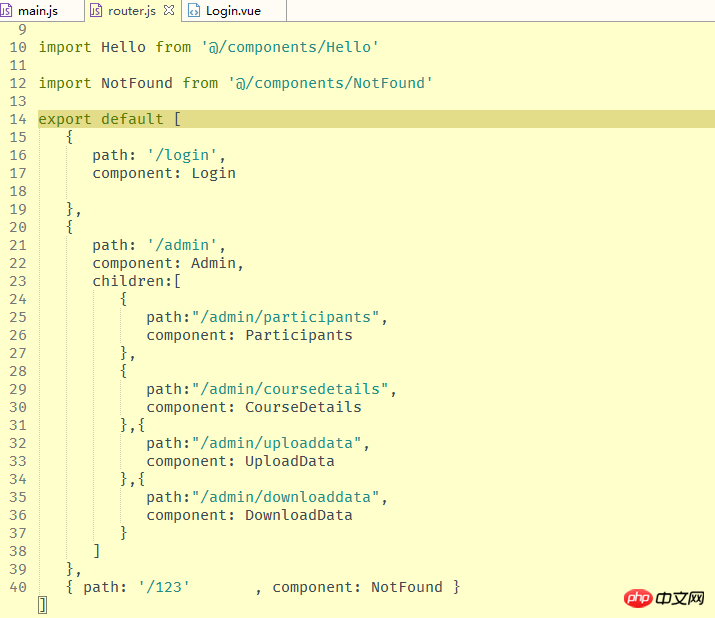This screenshot has height=618, width=715.
Task: Click the "/admin/participants" path string
Action: pyautogui.click(x=285, y=317)
